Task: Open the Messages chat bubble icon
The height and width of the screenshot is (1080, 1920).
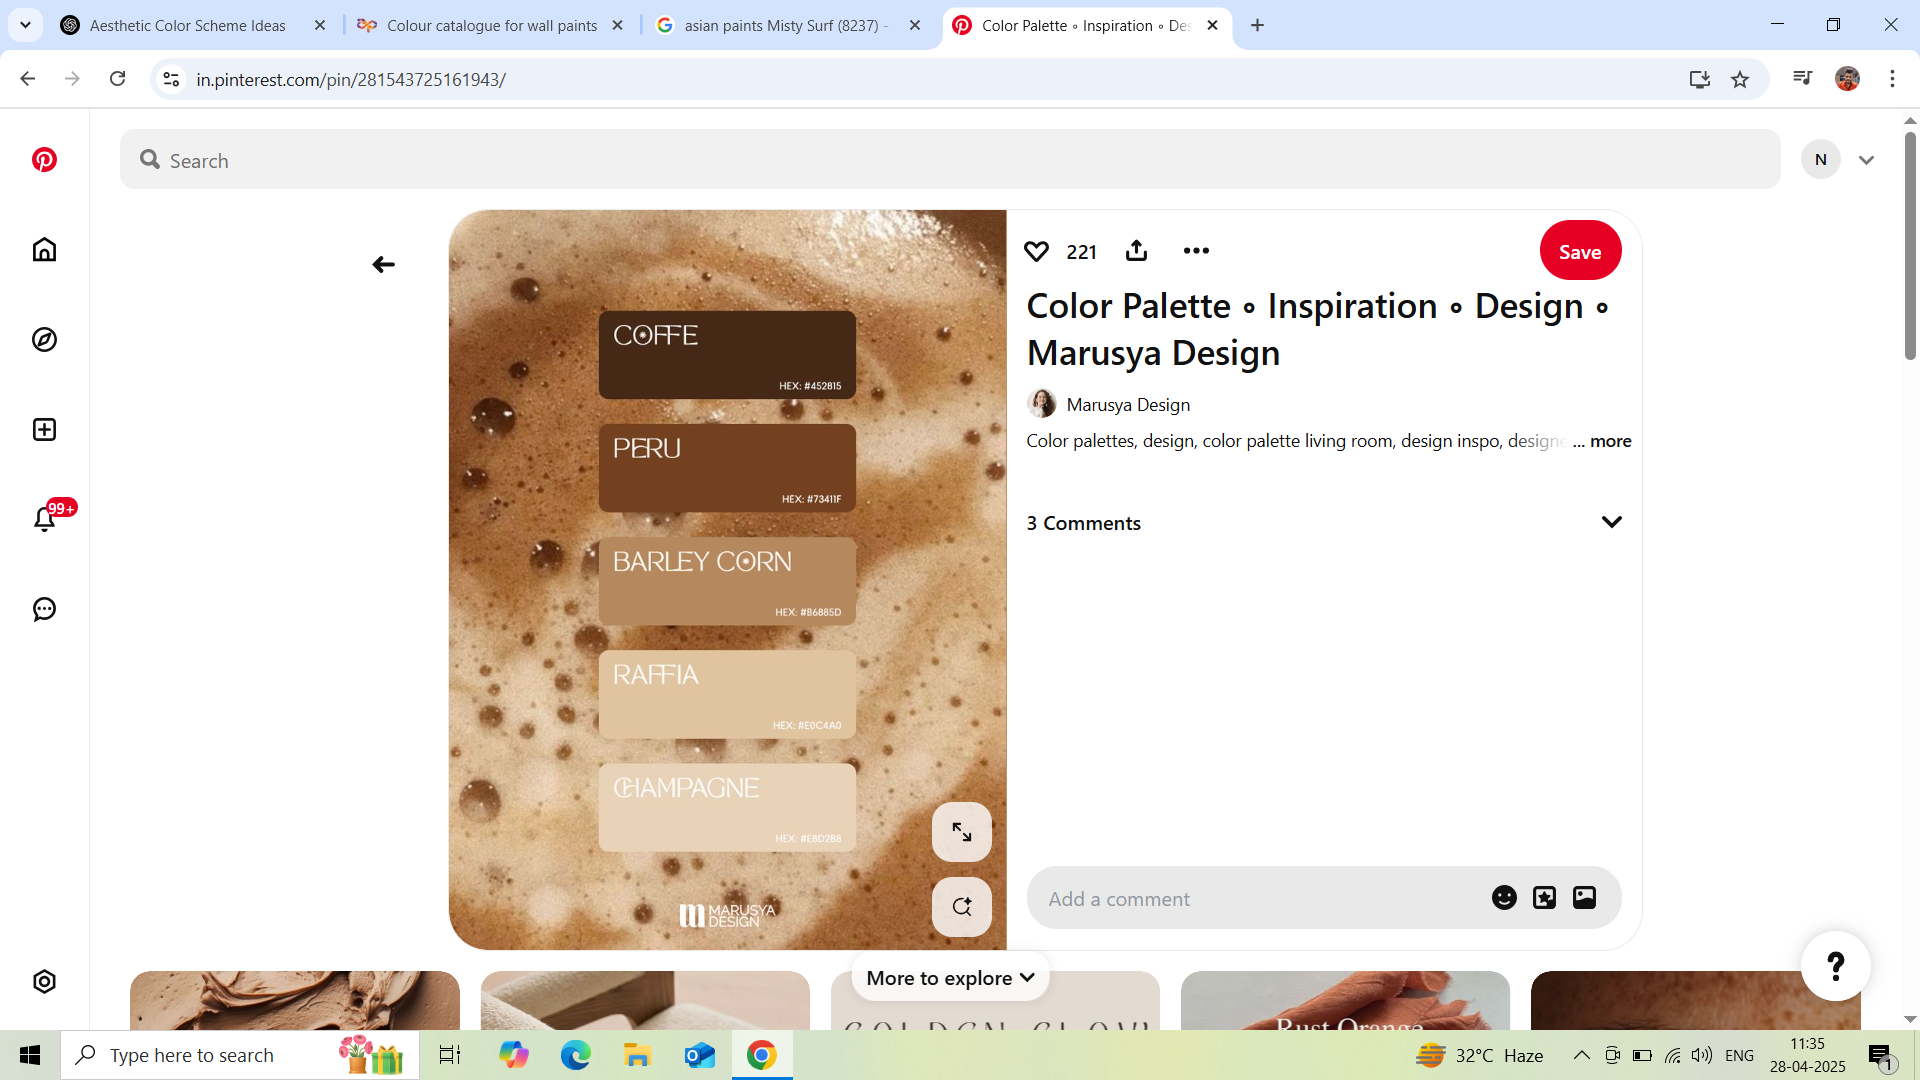Action: pyautogui.click(x=44, y=609)
